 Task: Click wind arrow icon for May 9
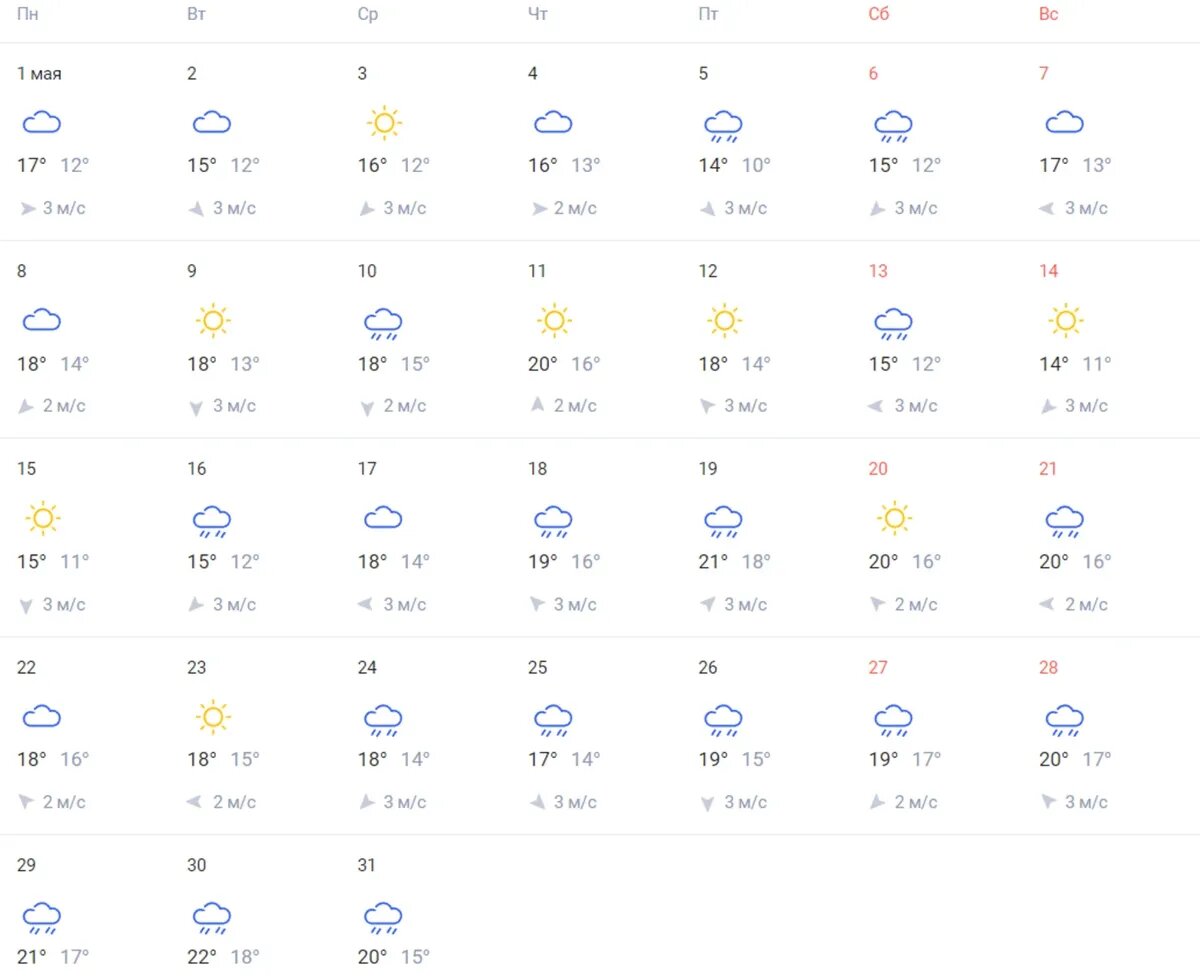coord(197,406)
